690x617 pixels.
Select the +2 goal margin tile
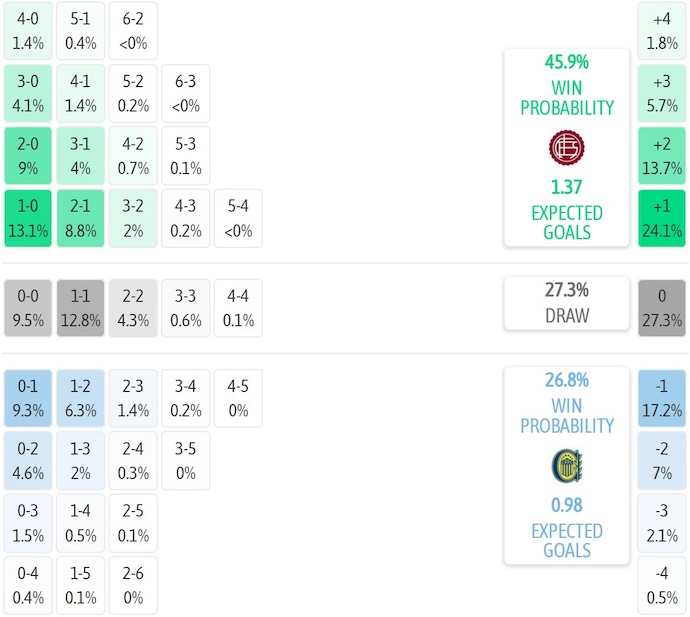[x=662, y=155]
